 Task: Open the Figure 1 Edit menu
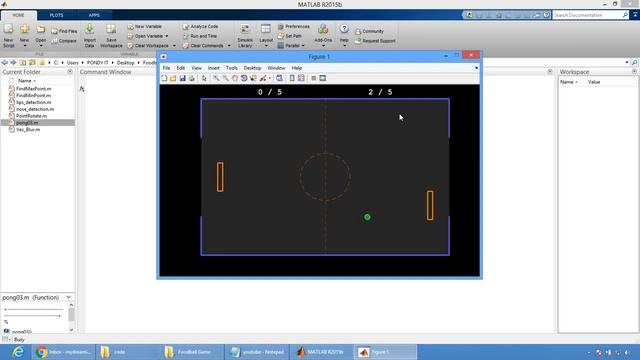pyautogui.click(x=180, y=68)
